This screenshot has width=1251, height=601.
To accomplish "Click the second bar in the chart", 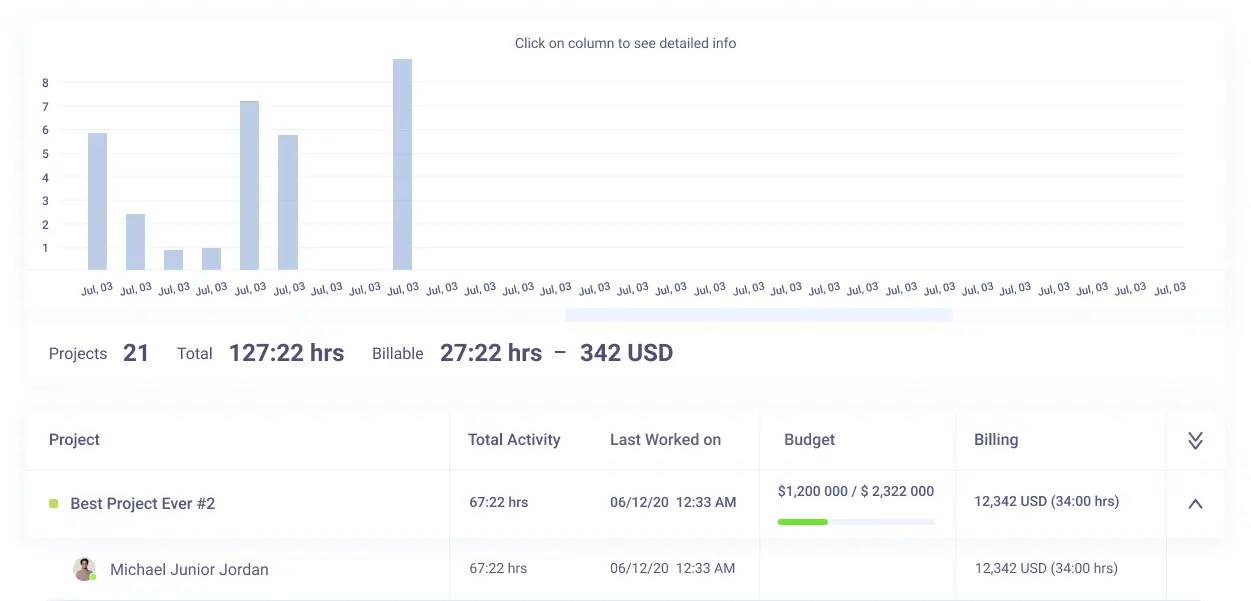I will (135, 242).
